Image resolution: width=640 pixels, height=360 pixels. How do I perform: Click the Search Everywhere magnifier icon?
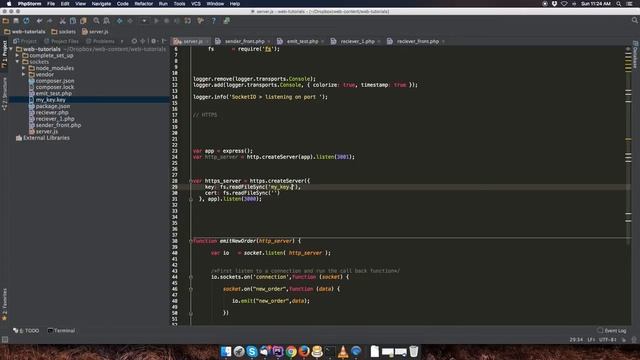click(635, 20)
